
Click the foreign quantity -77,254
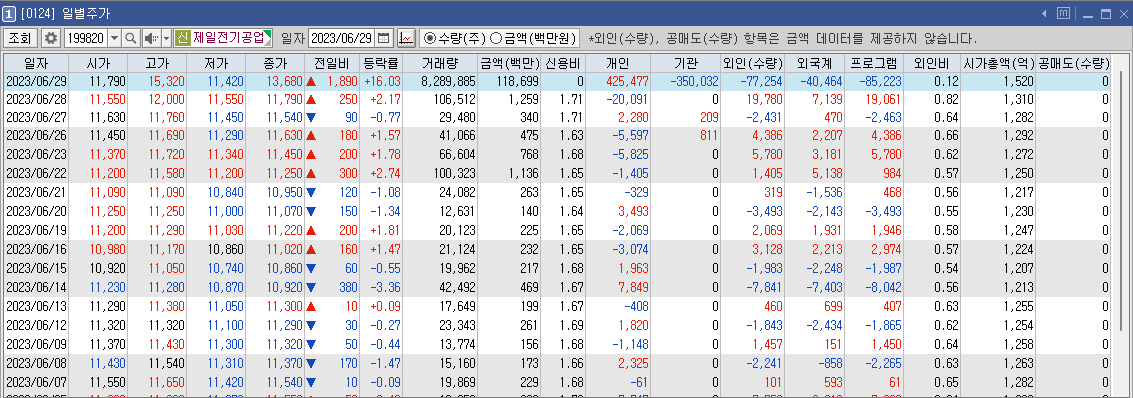[761, 82]
